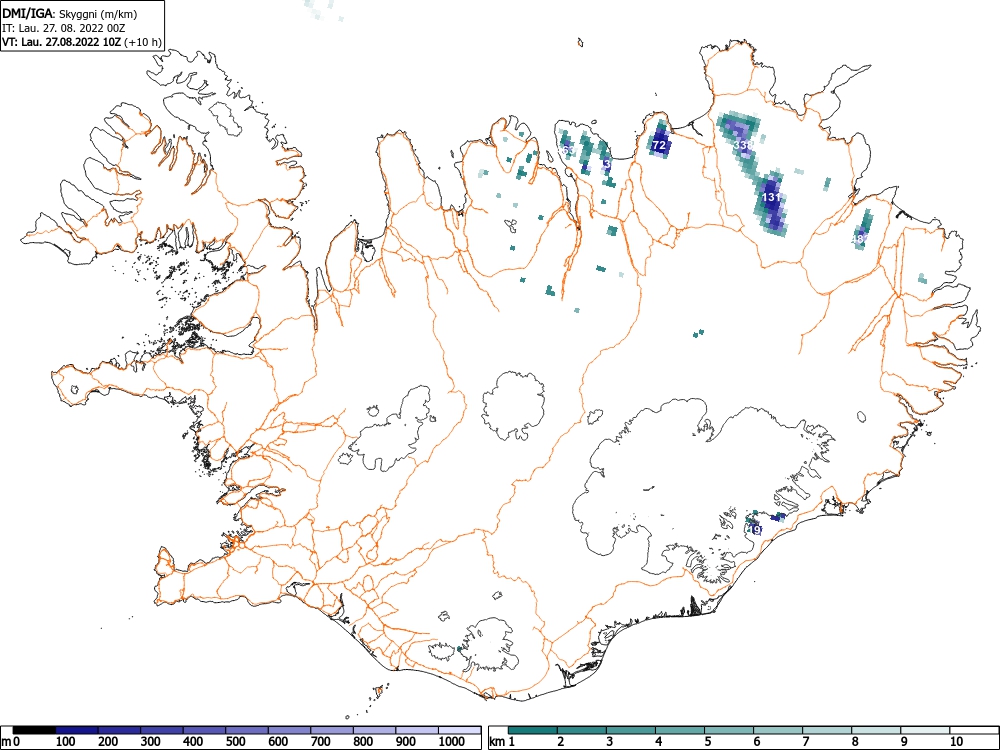Screen dimensions: 1000x750
Task: Click the visibility value '131' on the map
Action: coord(772,197)
